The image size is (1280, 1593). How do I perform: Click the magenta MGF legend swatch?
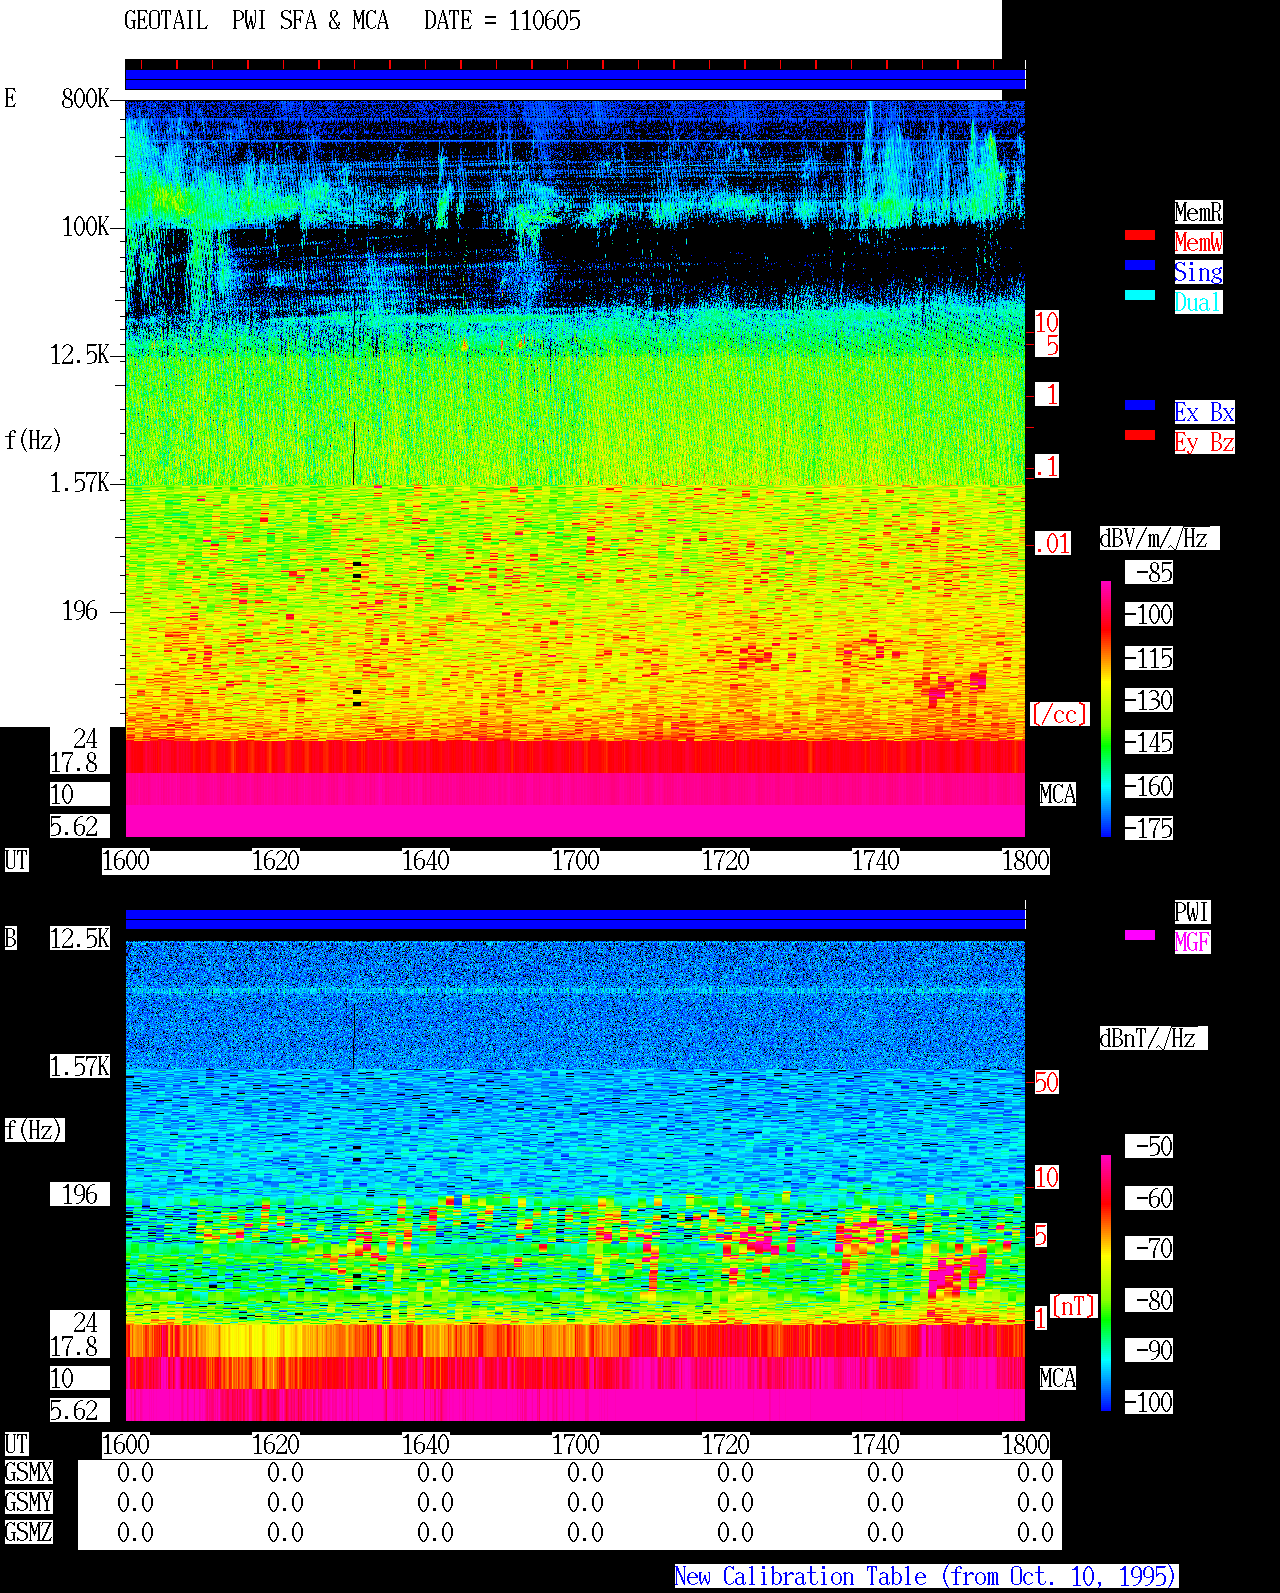pos(1140,935)
